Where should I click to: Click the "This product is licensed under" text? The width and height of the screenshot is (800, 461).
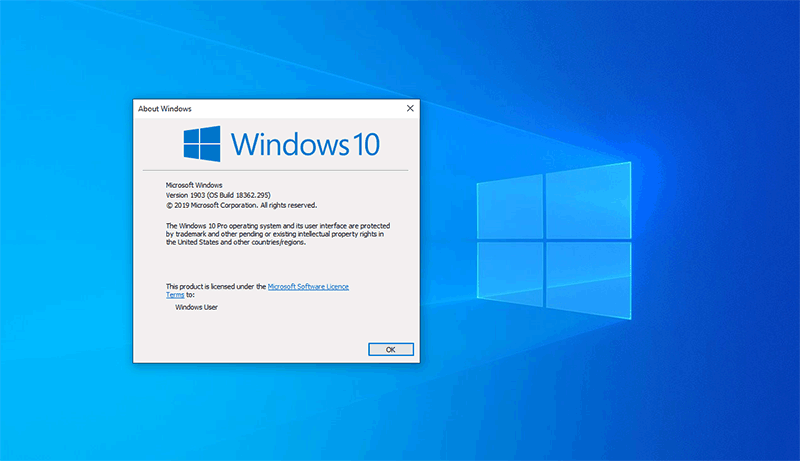215,286
